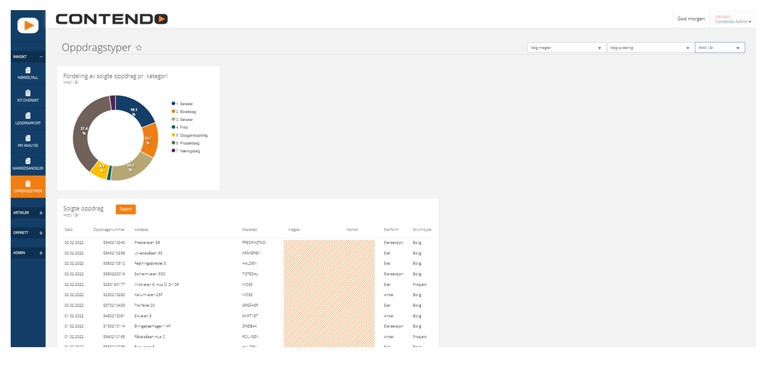Favorite the page with the star icon
This screenshot has width=772, height=365.
point(139,48)
